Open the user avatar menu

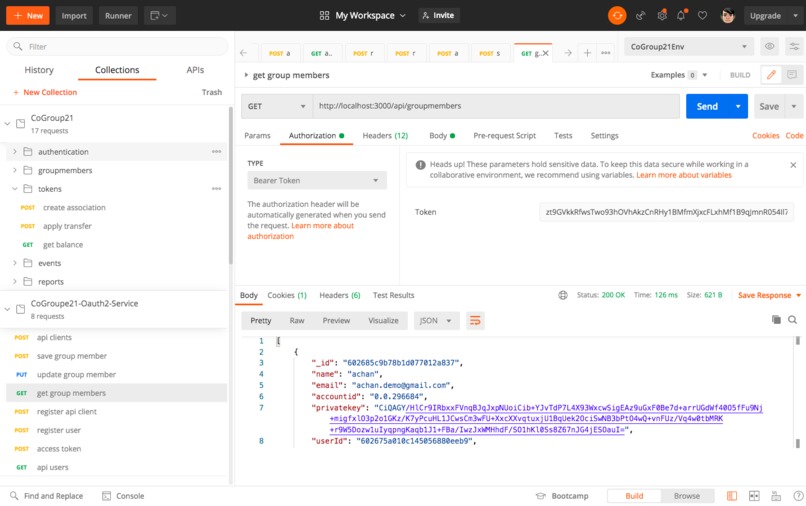pos(727,15)
